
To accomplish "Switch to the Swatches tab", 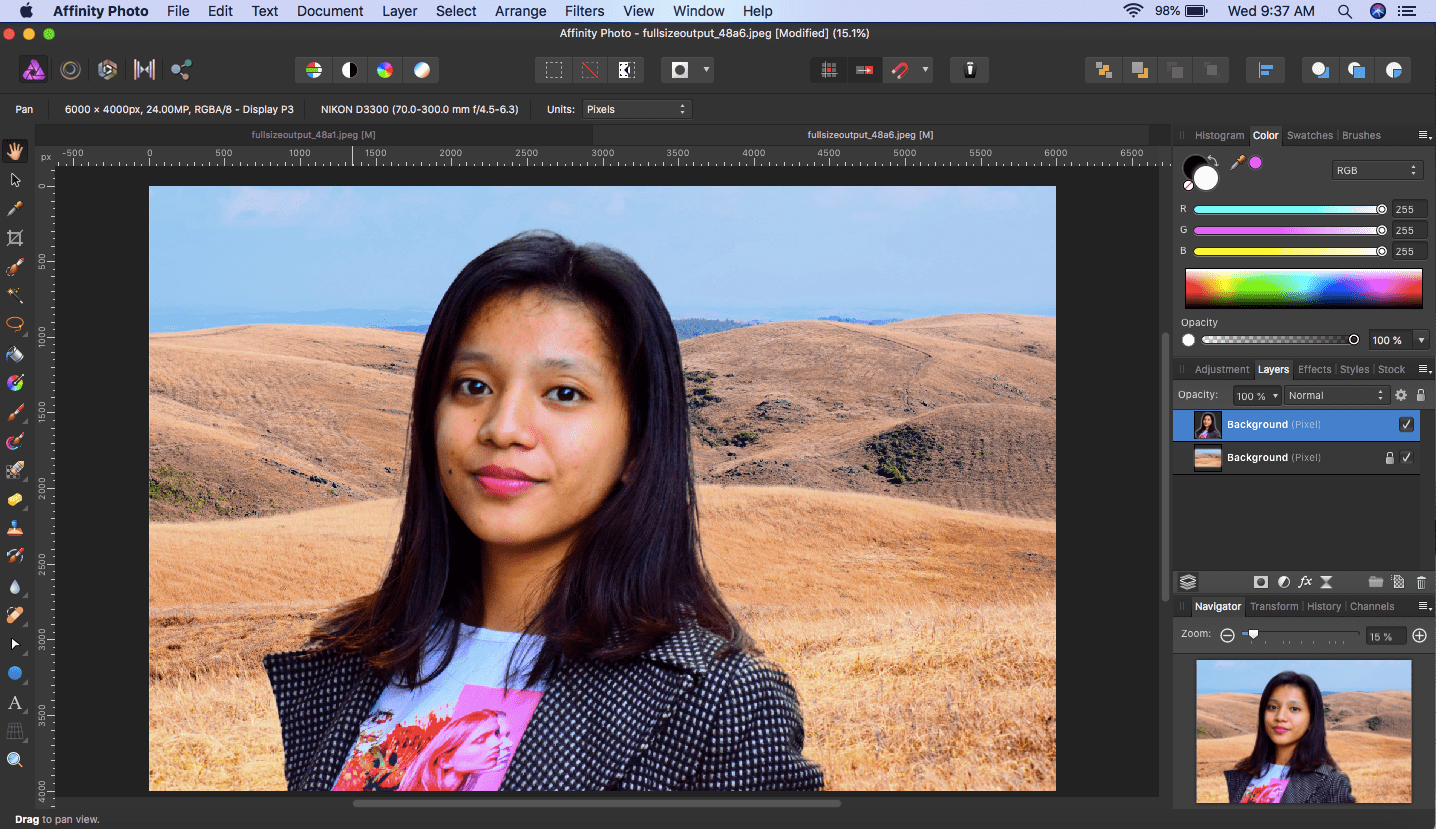I will (1309, 135).
